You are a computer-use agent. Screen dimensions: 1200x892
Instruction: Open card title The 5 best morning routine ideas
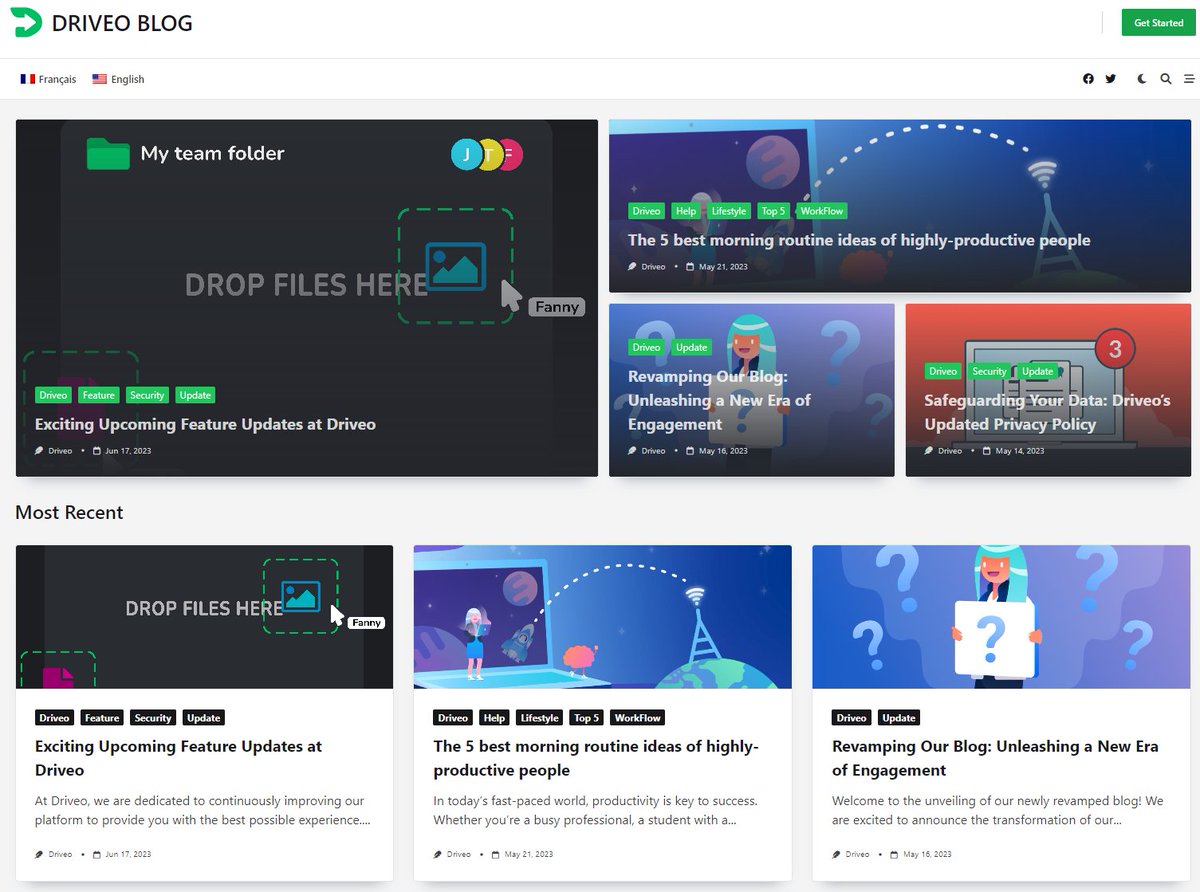click(596, 758)
